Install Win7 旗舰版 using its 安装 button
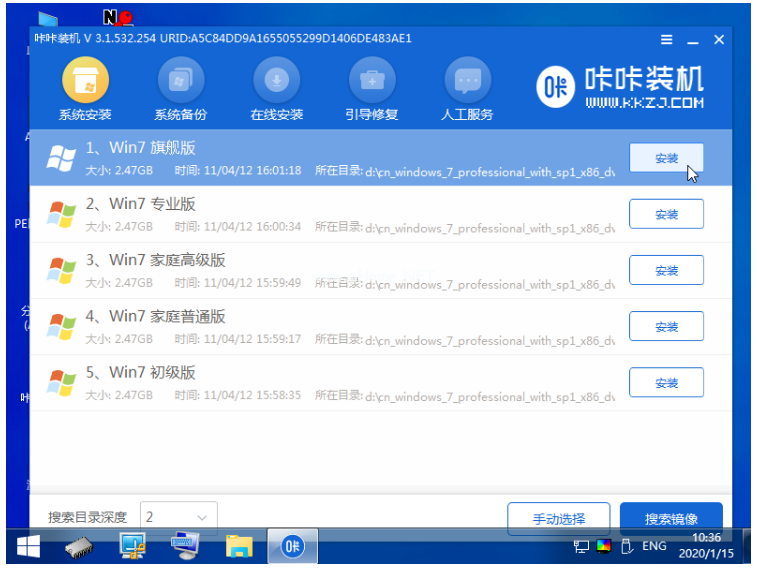Viewport: 757px width, 570px height. click(x=666, y=158)
